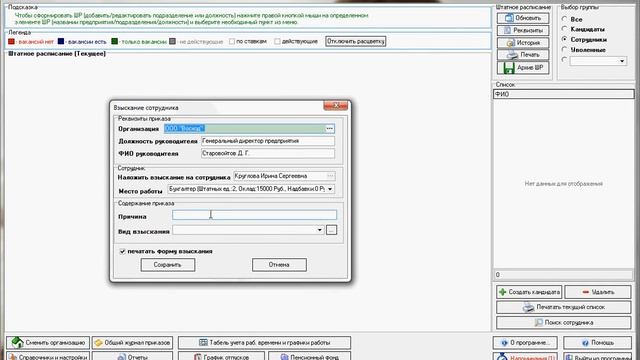Open Табель учета раб. времени

click(x=264, y=342)
